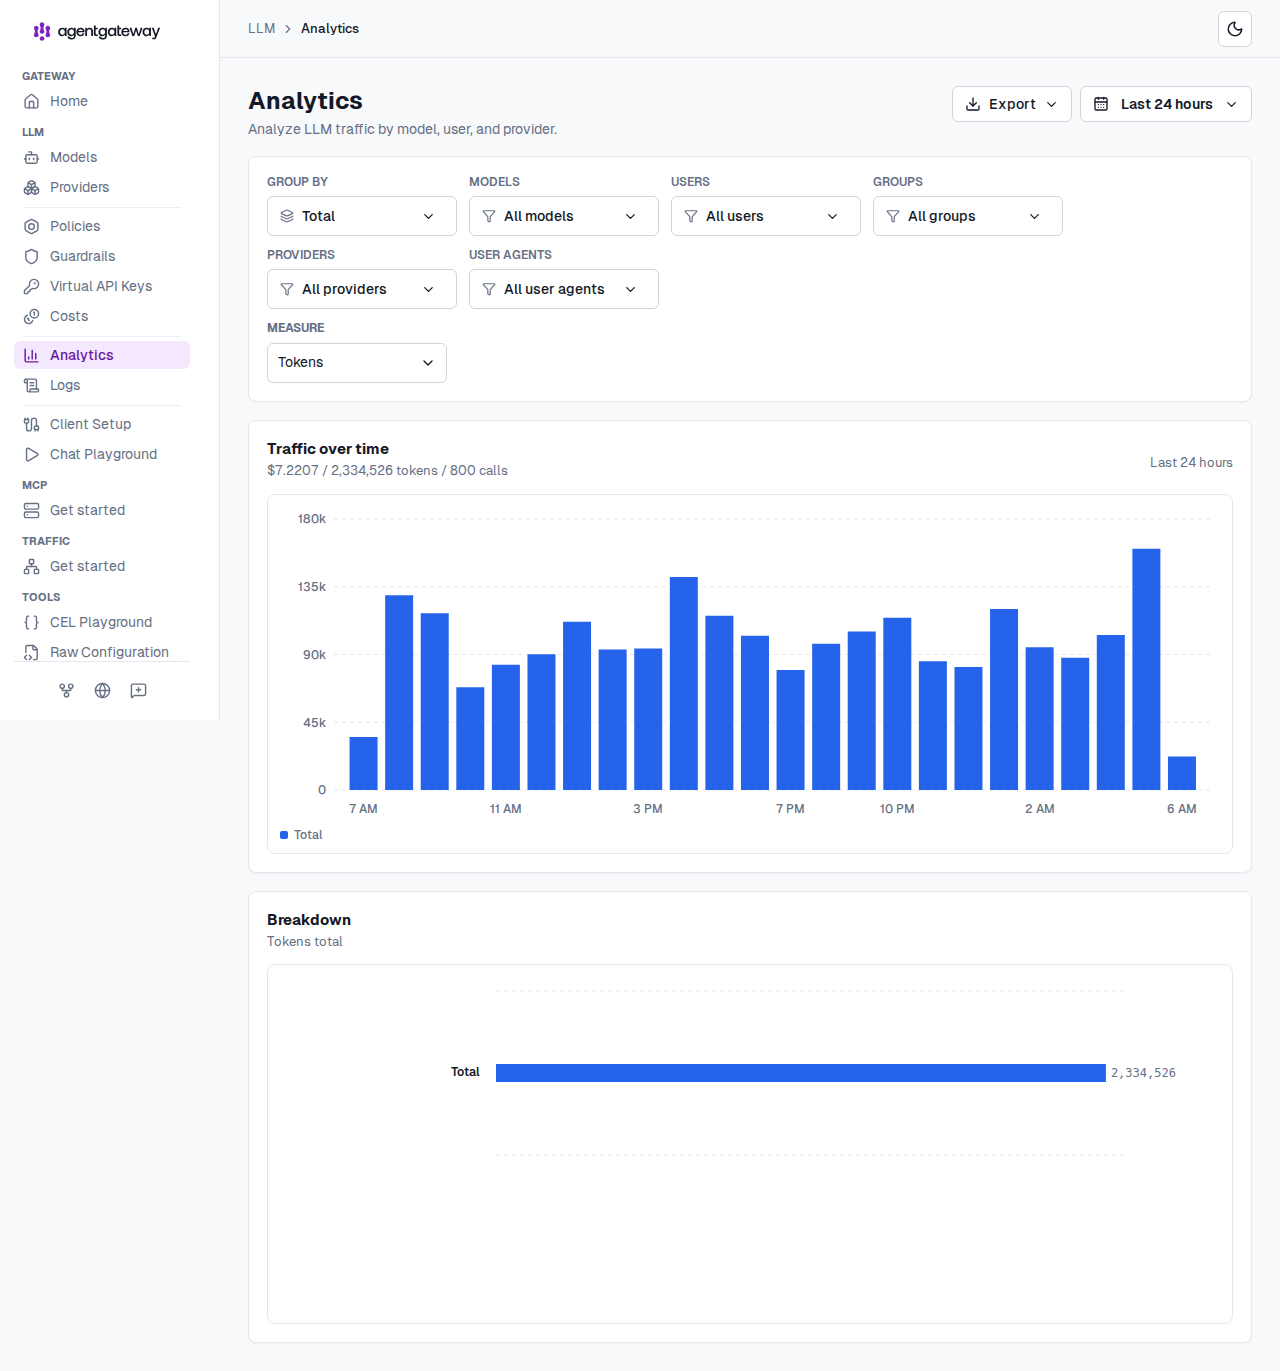1280x1371 pixels.
Task: Open Chat Playground link
Action: [102, 454]
